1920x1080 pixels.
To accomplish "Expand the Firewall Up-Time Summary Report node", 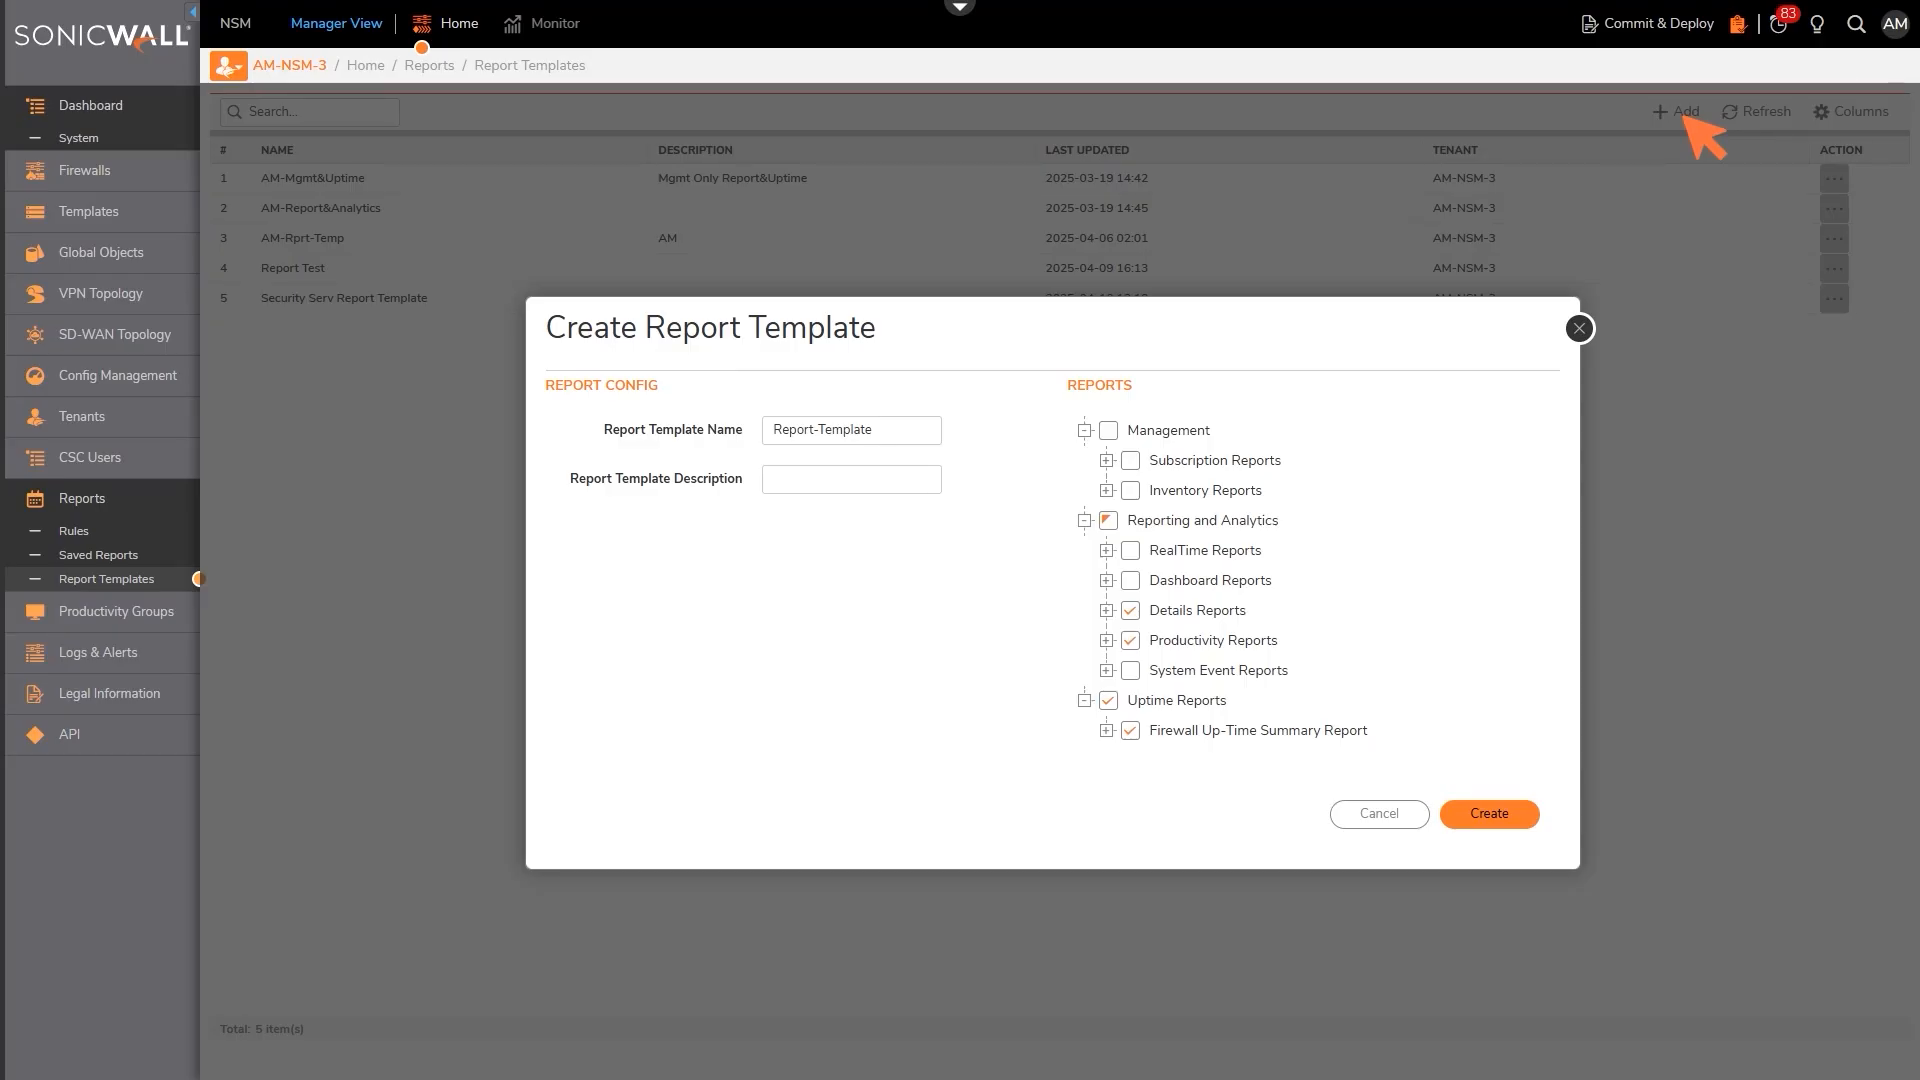I will pyautogui.click(x=1106, y=730).
